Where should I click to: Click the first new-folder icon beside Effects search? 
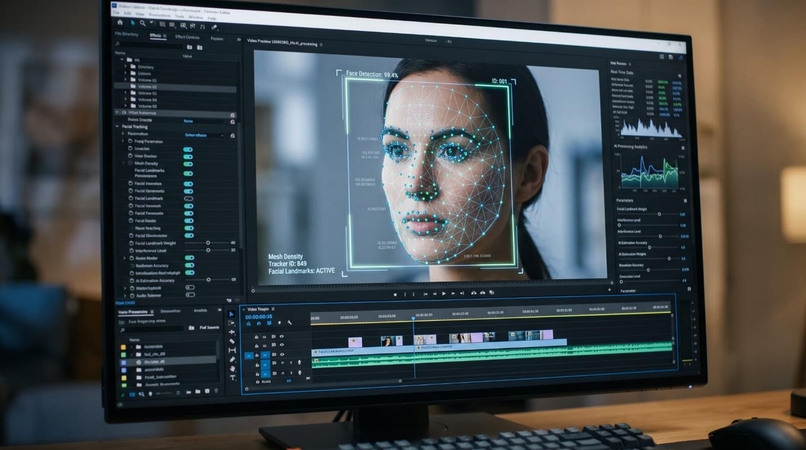[190, 47]
